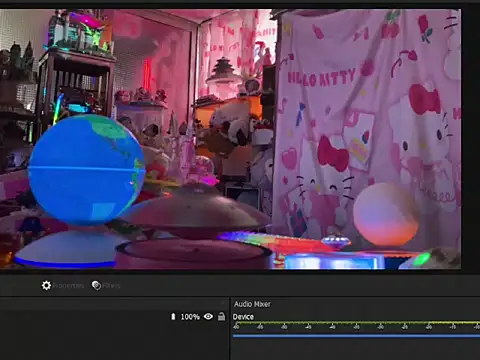Click the Audio Mixer panel title

coord(252,304)
